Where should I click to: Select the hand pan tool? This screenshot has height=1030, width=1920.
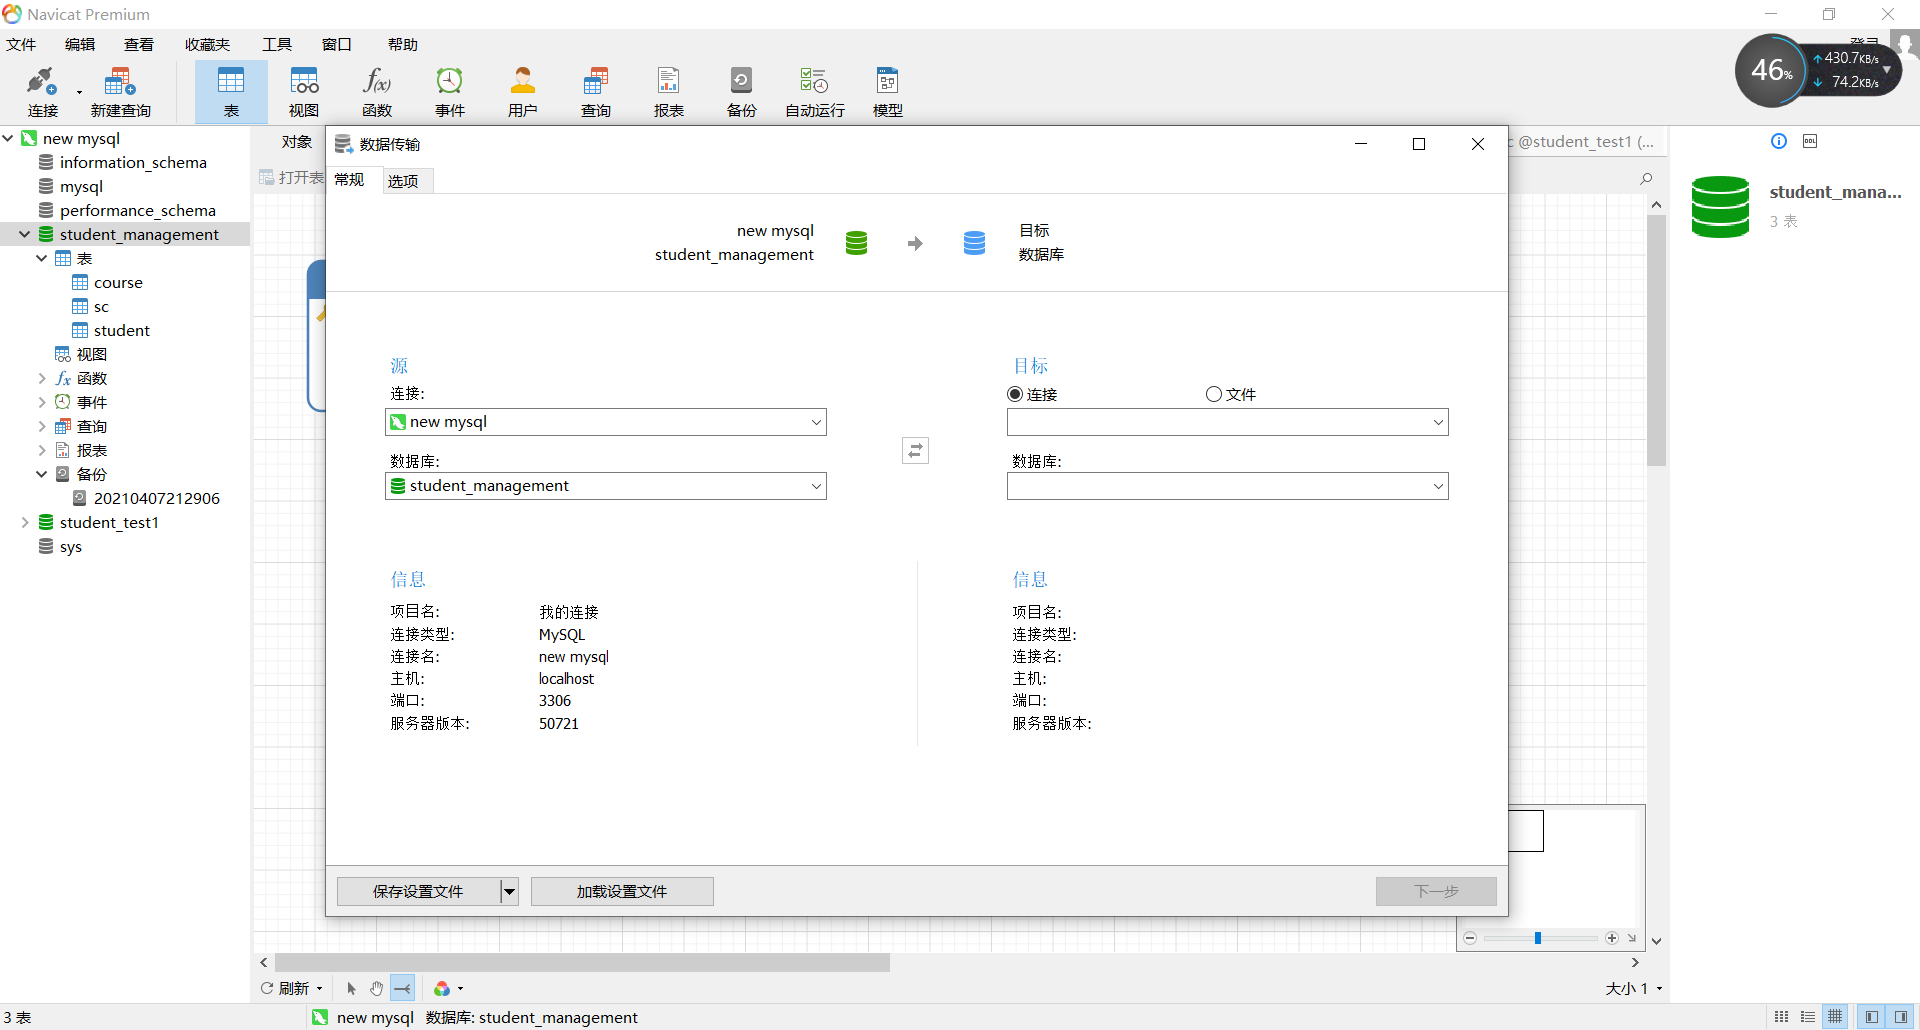click(376, 988)
